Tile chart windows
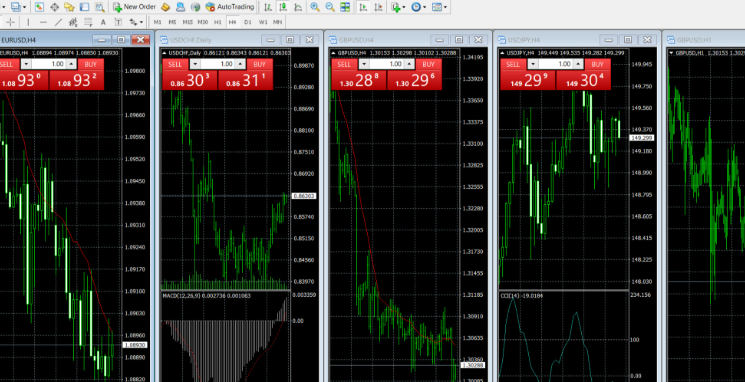Screen dimensions: 745x382 coord(345,7)
